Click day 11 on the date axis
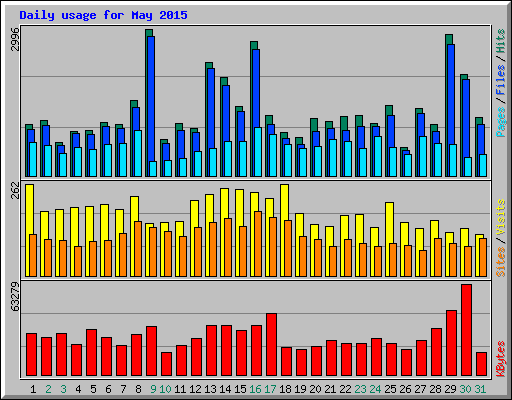 [180, 389]
